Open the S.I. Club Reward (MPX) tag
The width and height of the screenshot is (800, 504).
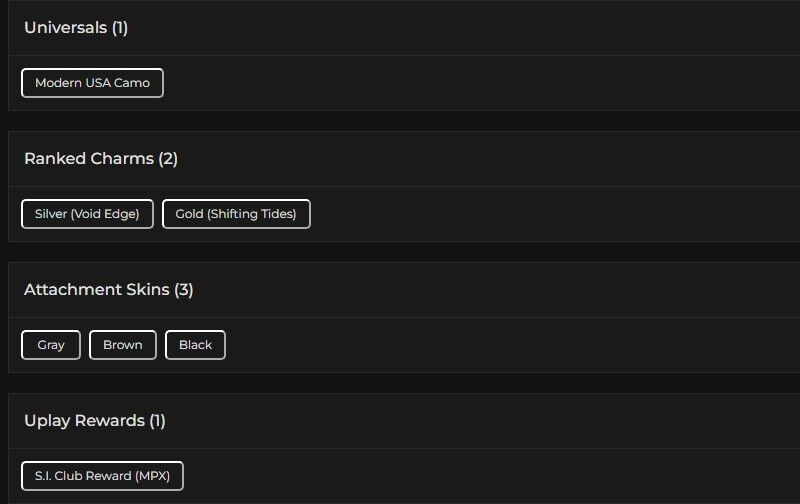(102, 476)
